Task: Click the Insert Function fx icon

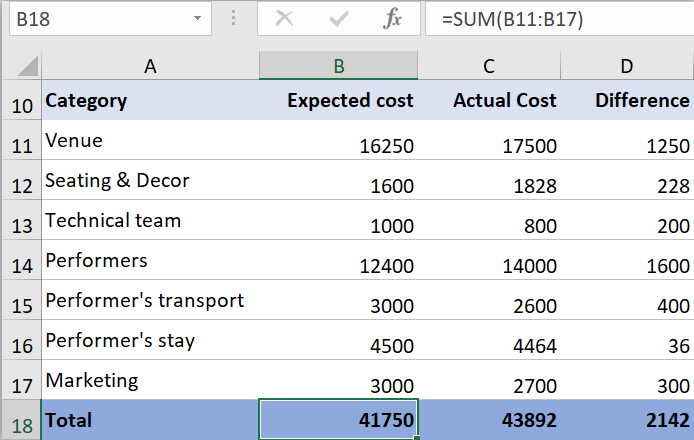Action: 393,18
